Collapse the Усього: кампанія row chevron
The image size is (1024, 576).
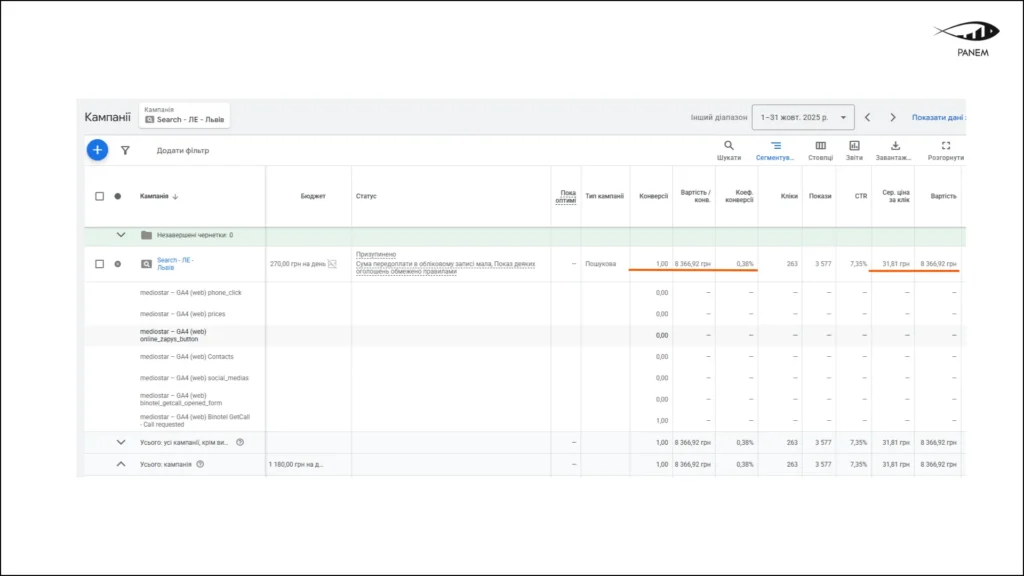(121, 464)
